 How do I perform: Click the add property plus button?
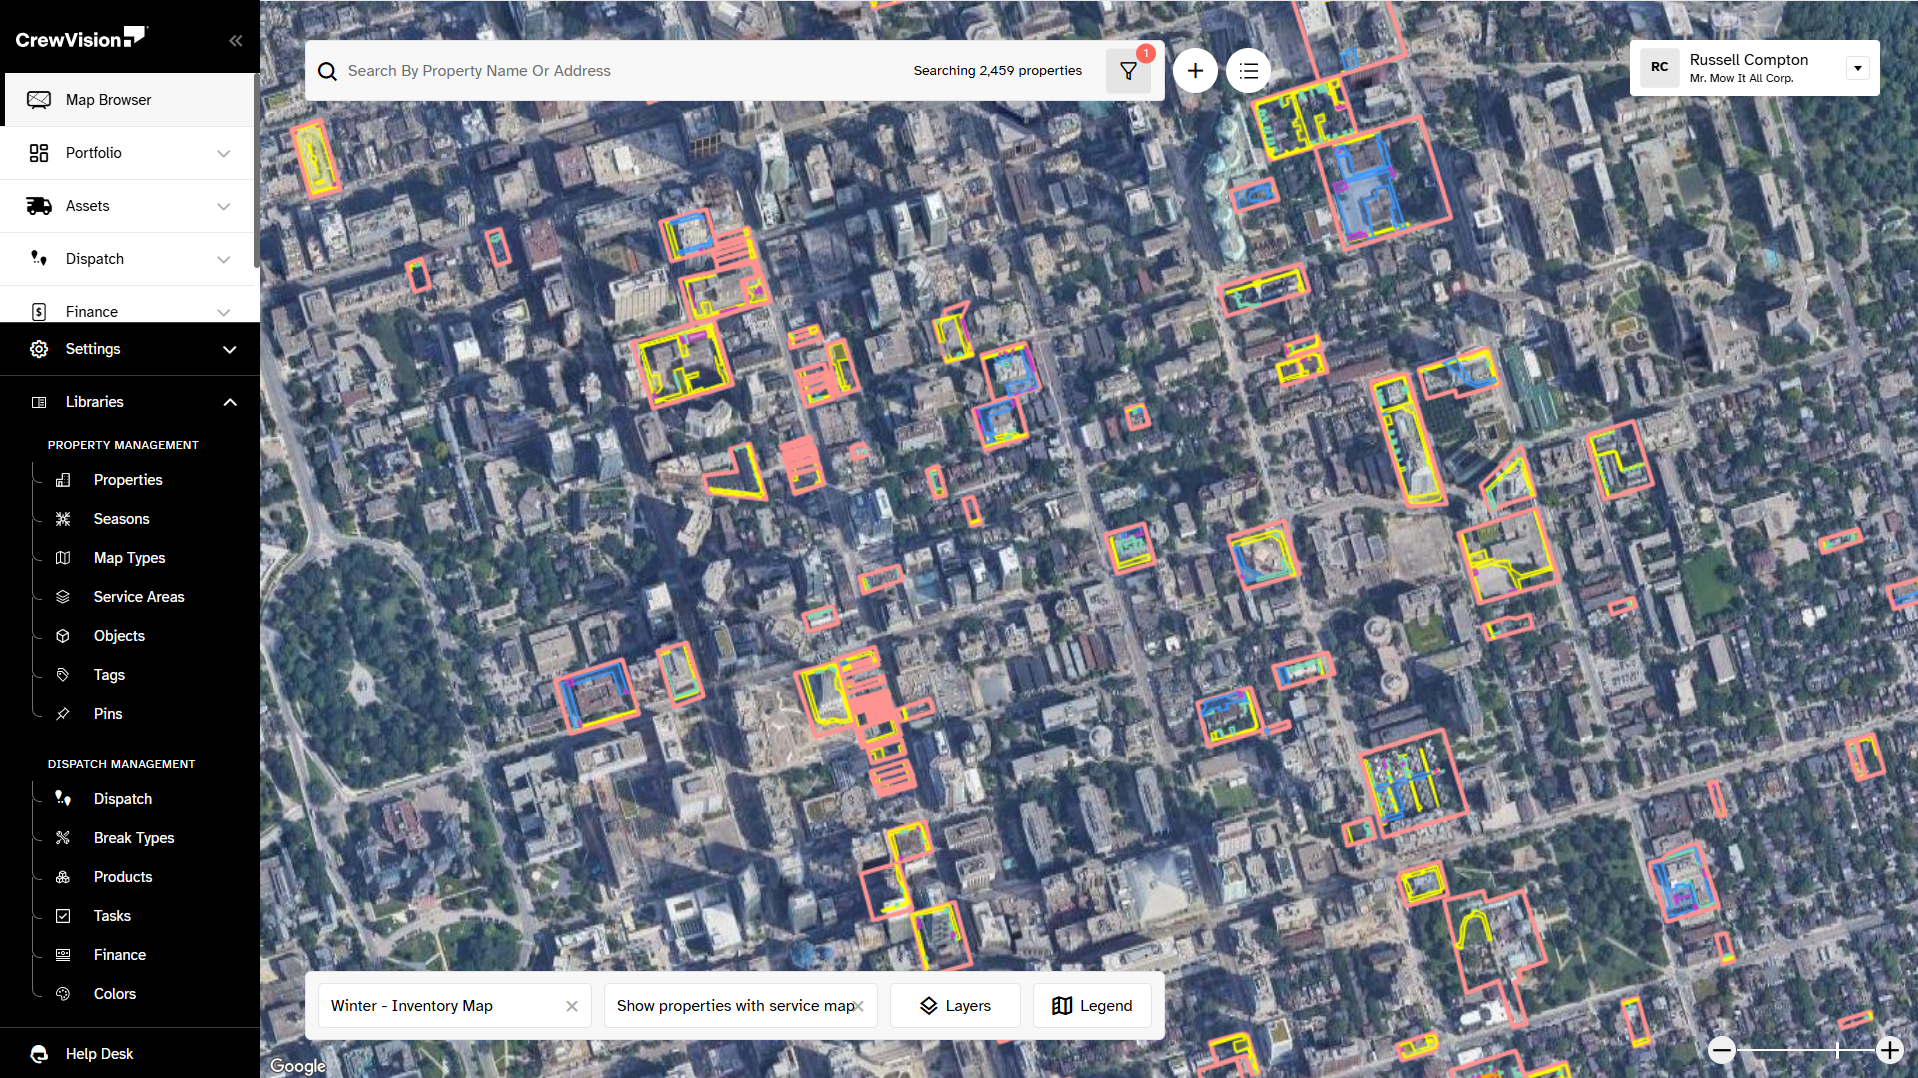1195,71
